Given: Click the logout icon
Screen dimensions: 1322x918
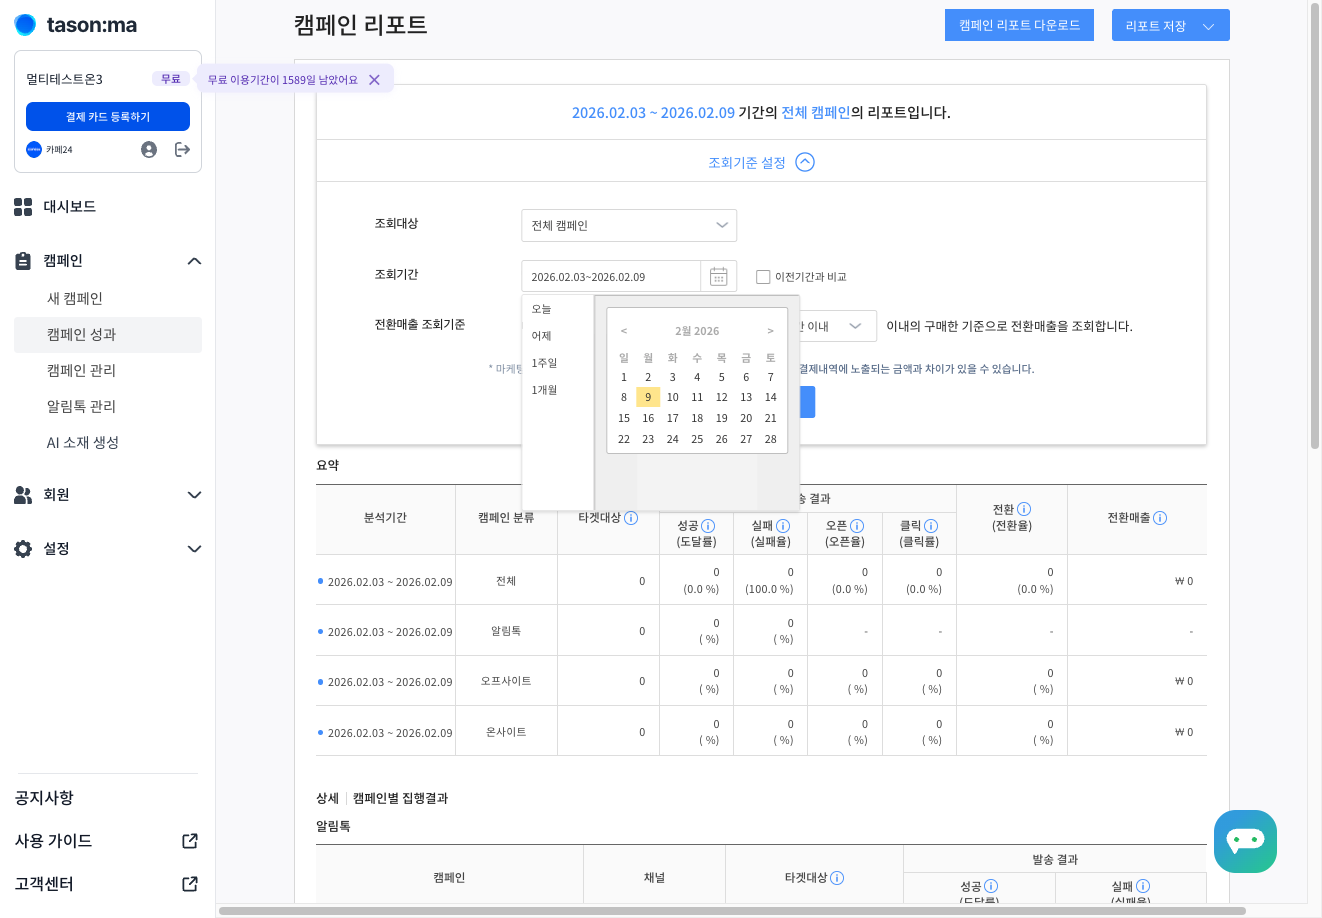Looking at the screenshot, I should (182, 149).
